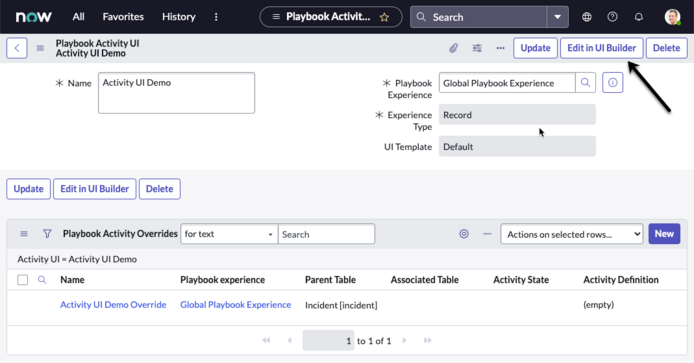
Task: Open the Favorites menu
Action: point(123,17)
